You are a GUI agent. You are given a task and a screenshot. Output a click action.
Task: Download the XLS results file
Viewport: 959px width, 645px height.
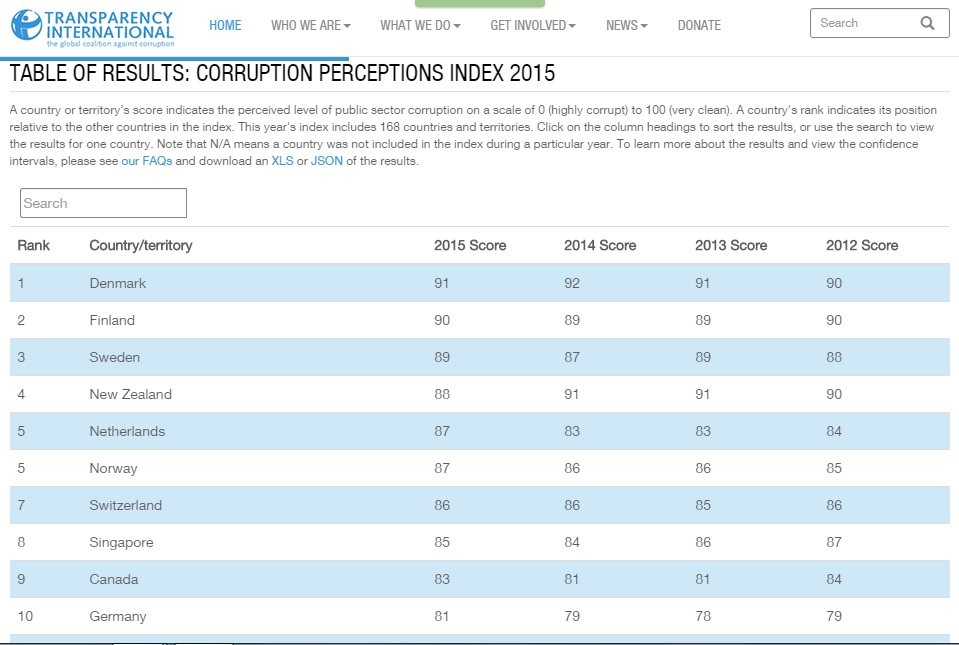point(282,161)
